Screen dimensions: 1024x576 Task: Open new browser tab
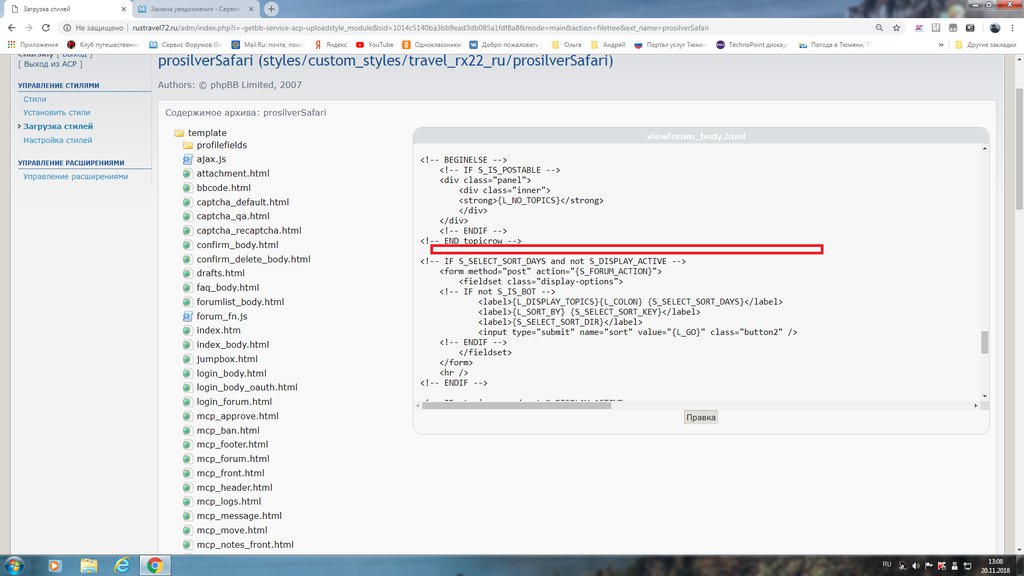272,9
